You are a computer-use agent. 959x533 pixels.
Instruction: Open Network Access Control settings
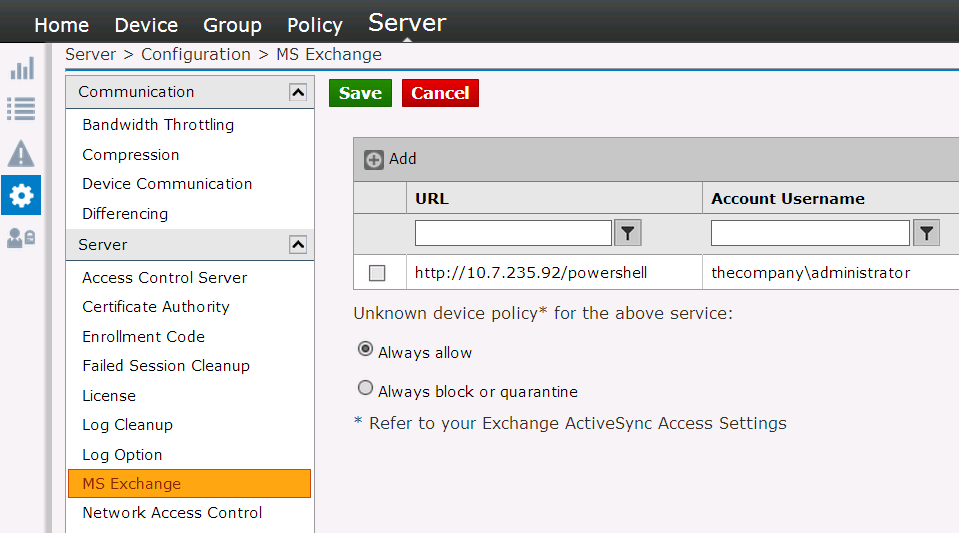point(172,513)
